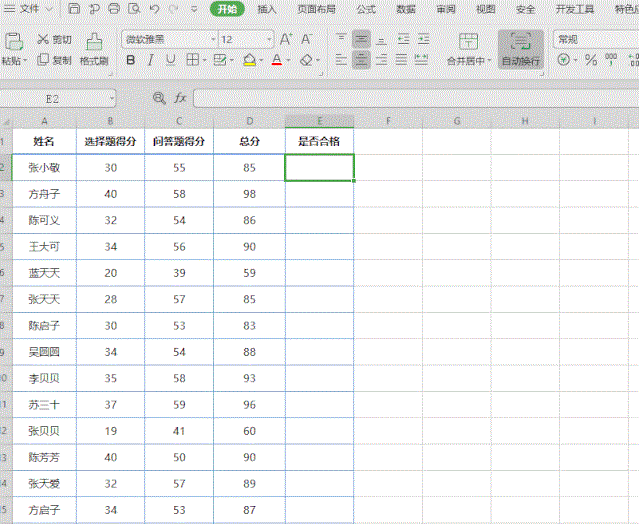Toggle Bold formatting
Screen dimensions: 639x524
pos(130,60)
